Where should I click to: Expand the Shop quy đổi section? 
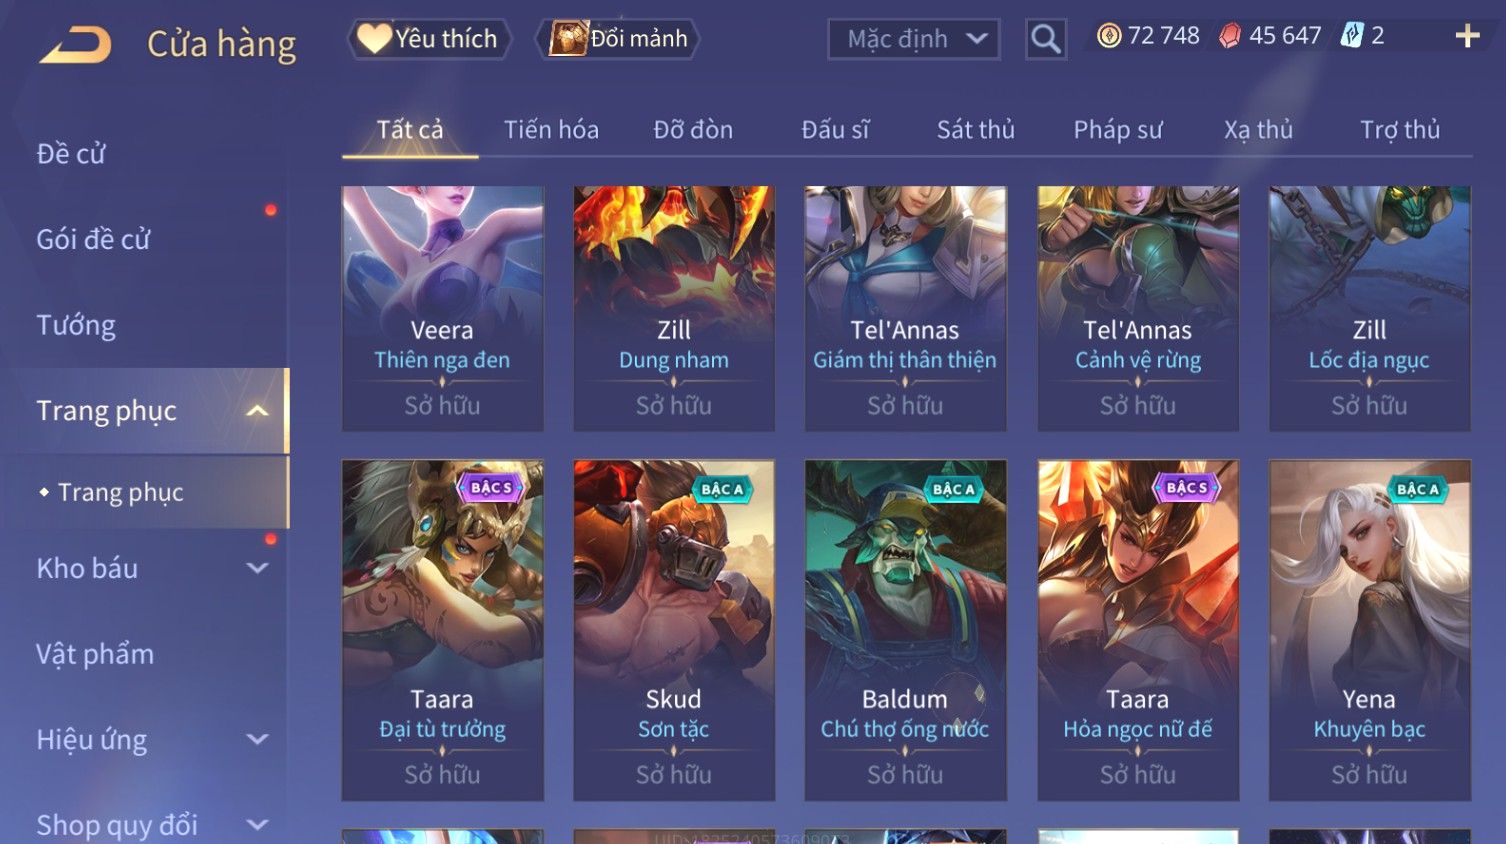pyautogui.click(x=257, y=825)
